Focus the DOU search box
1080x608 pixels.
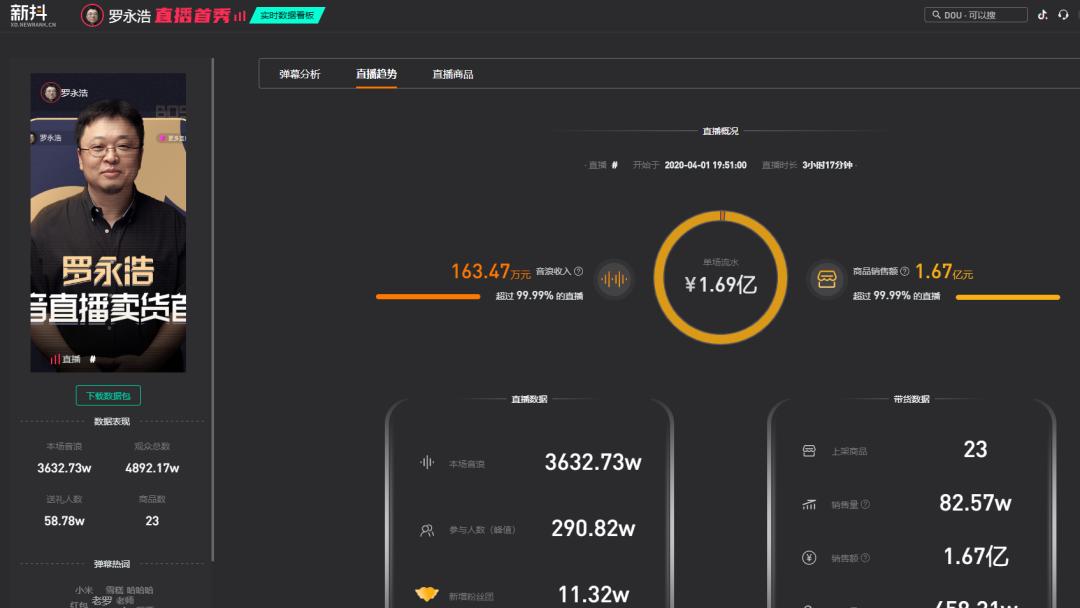(975, 14)
